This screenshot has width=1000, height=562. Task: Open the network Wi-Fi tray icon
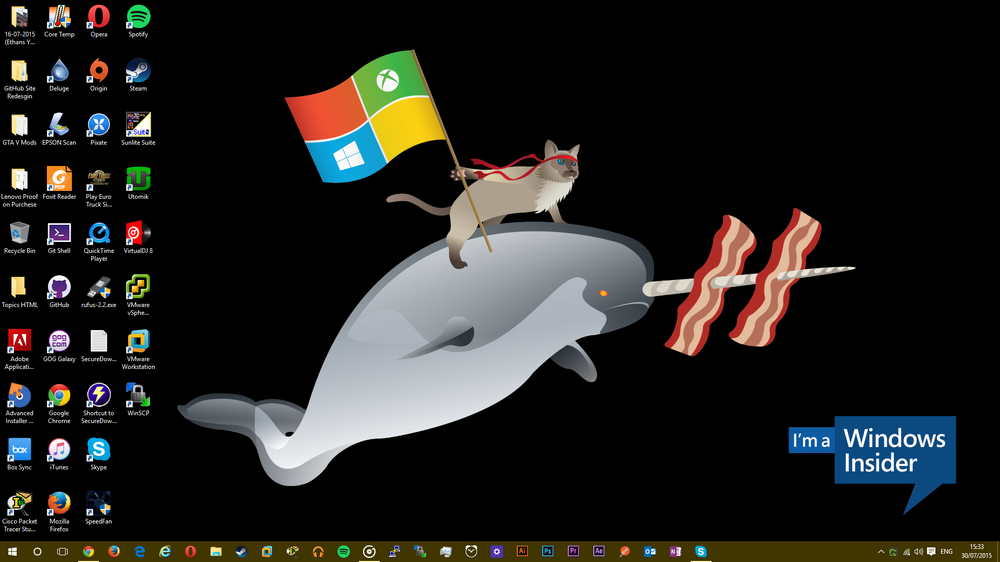click(x=906, y=552)
